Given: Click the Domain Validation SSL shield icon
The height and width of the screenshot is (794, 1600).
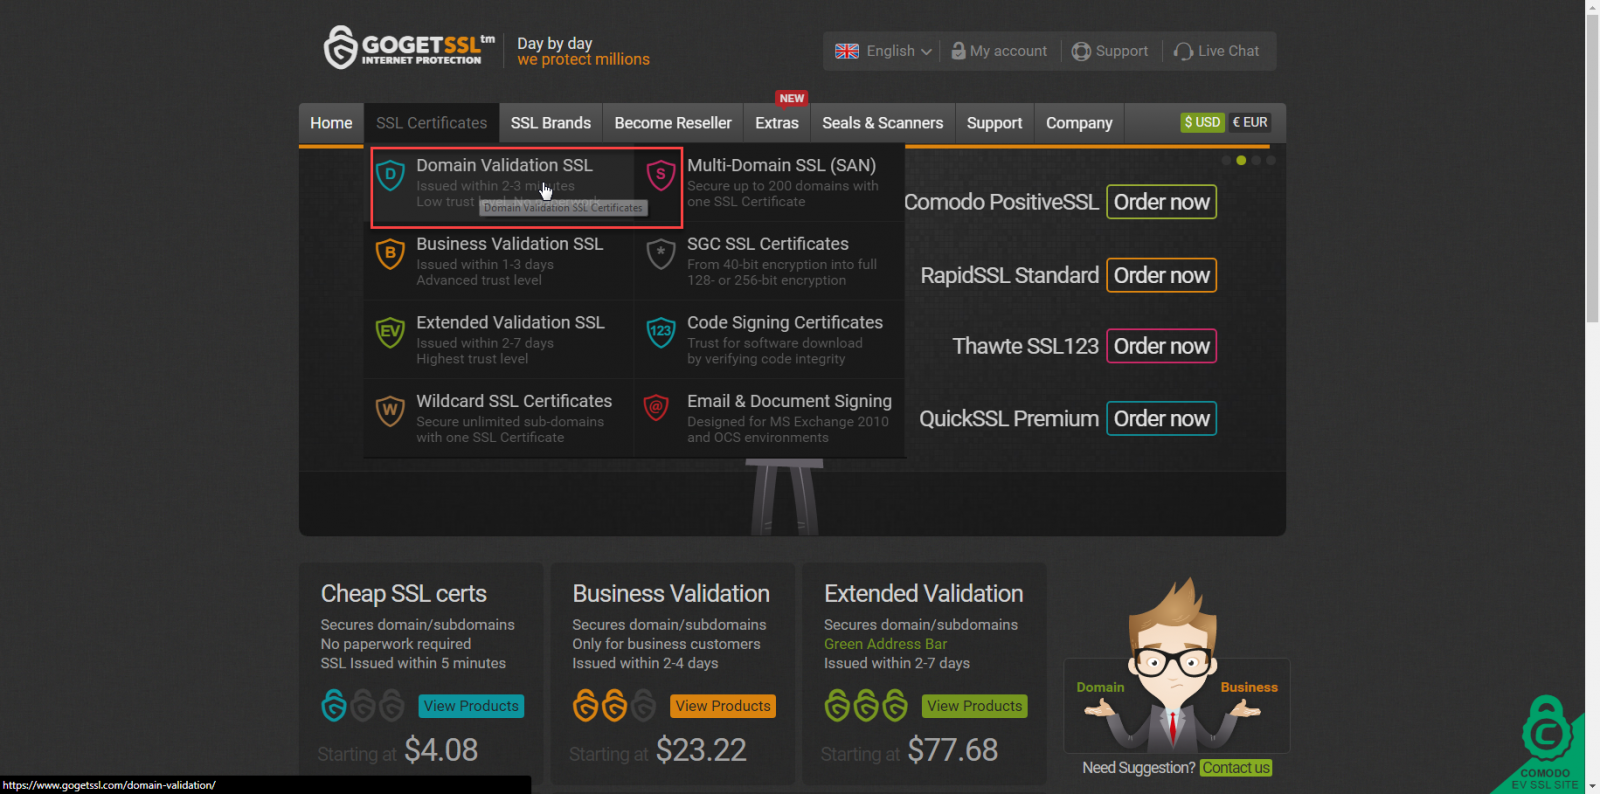Looking at the screenshot, I should click(x=390, y=177).
